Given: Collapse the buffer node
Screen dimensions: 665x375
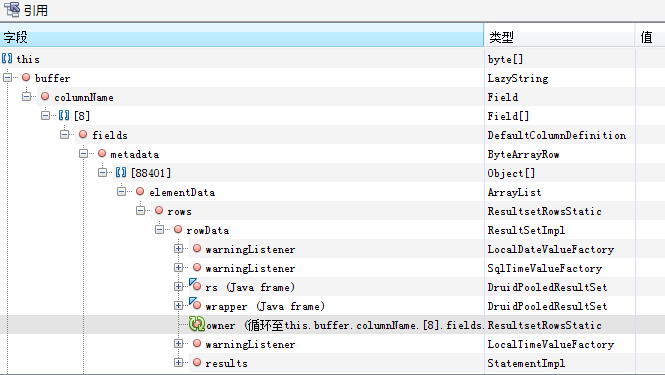Looking at the screenshot, I should (7, 78).
